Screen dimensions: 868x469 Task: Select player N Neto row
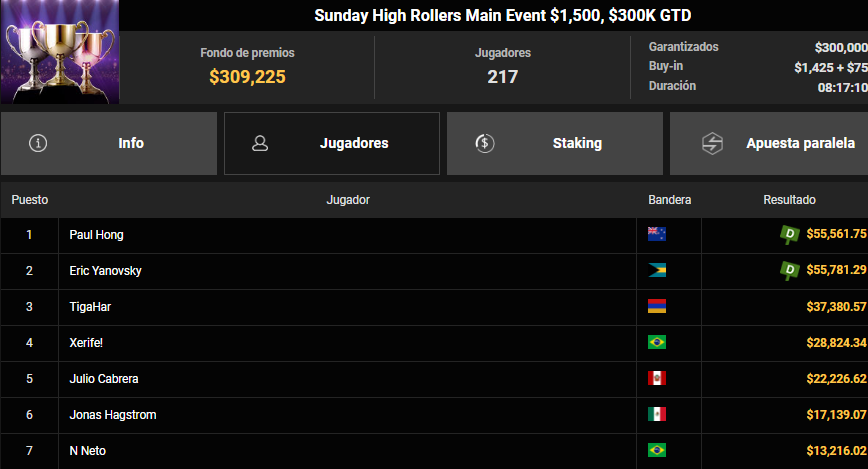[x=434, y=451]
